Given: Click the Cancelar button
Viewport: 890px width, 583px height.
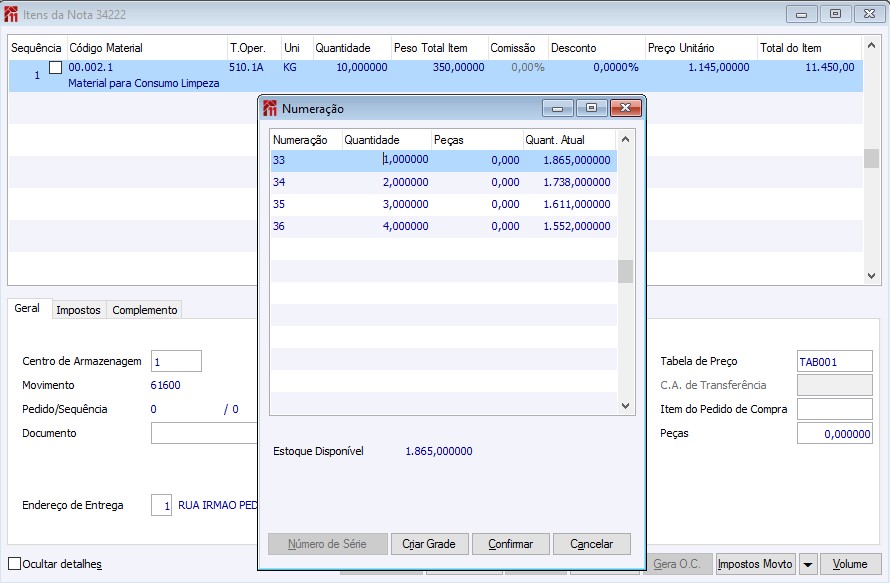Looking at the screenshot, I should (x=591, y=544).
